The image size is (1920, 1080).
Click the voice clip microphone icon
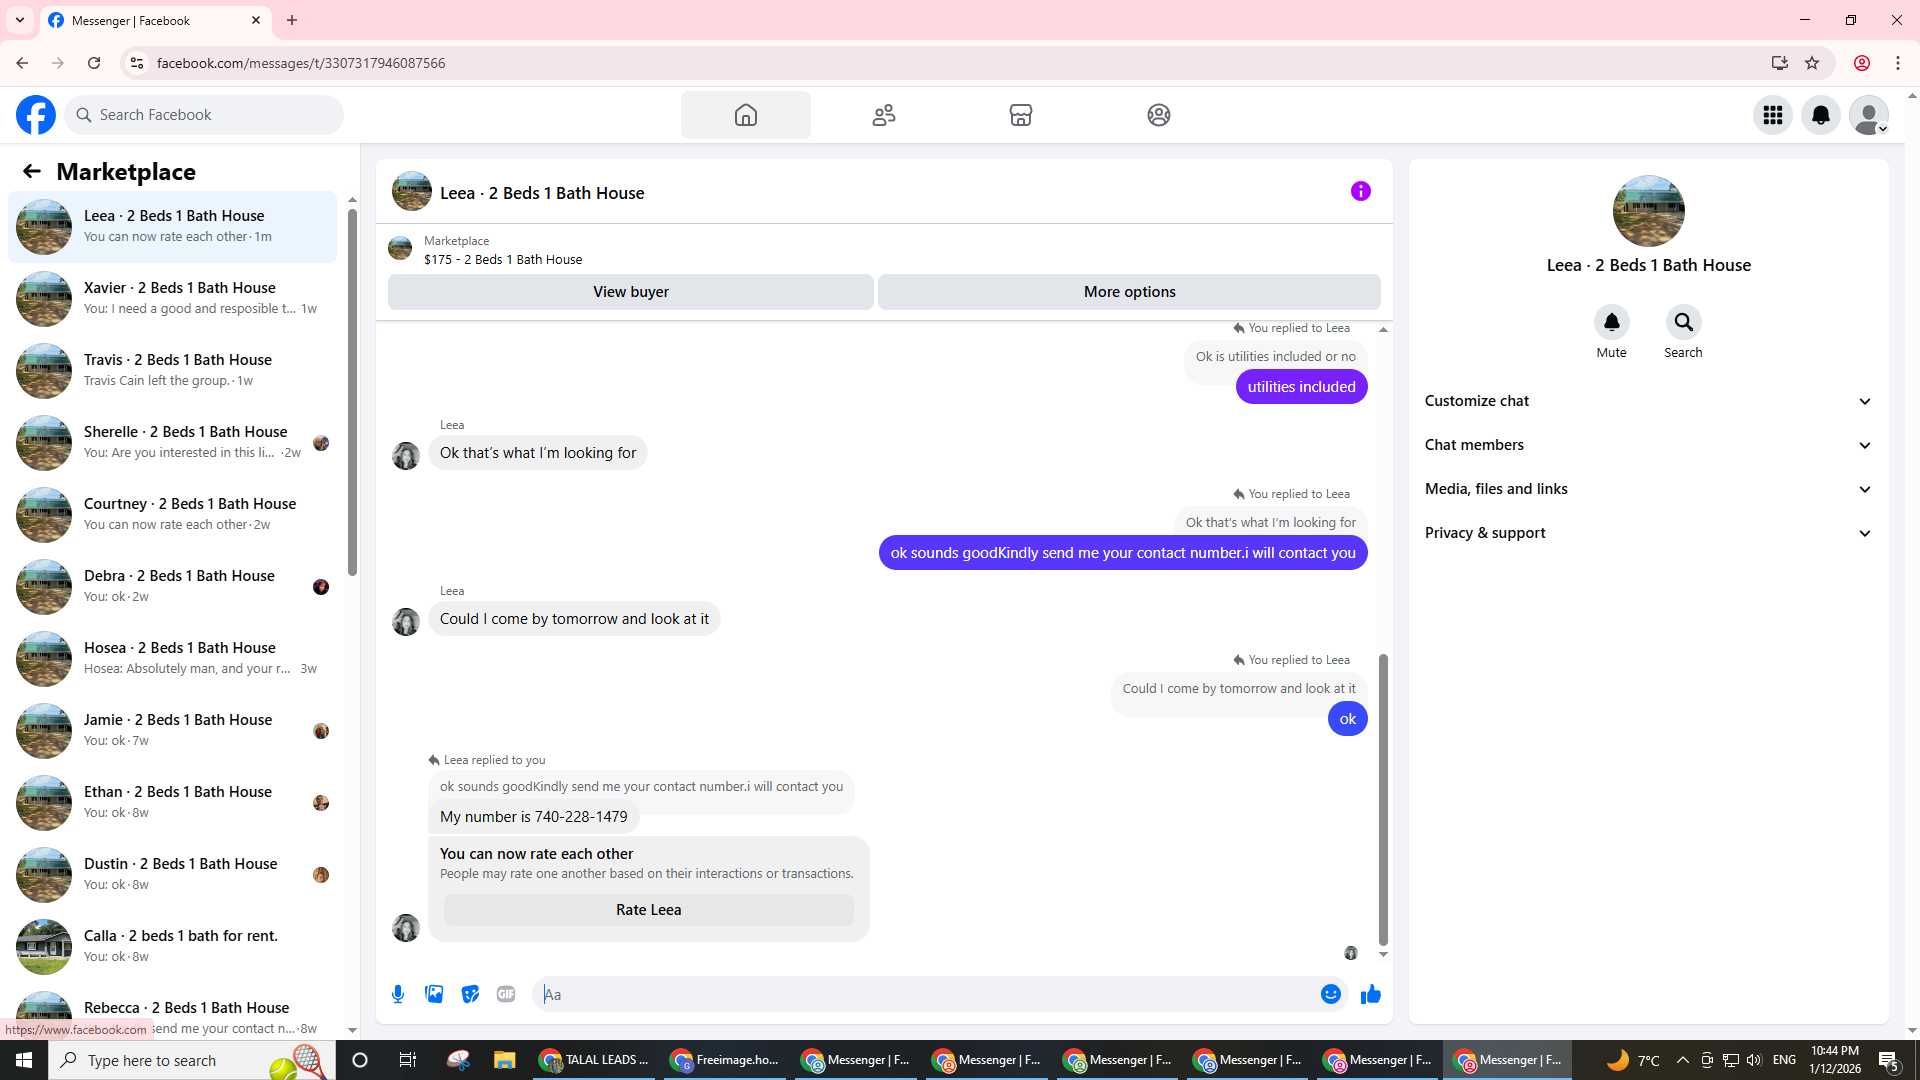pyautogui.click(x=398, y=994)
